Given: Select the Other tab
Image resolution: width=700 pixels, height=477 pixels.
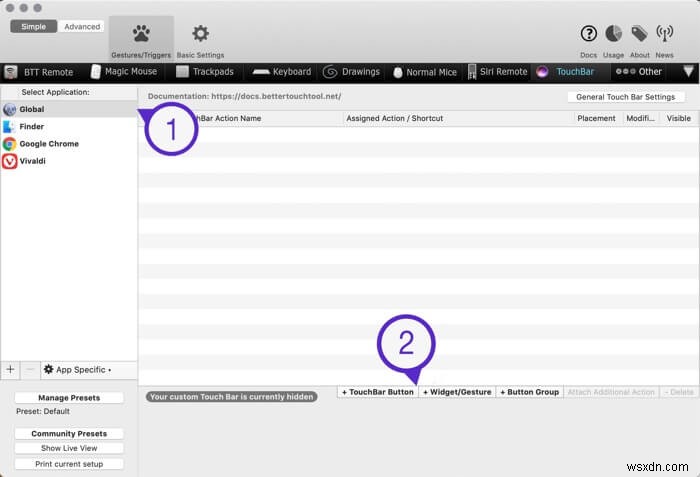Looking at the screenshot, I should pyautogui.click(x=638, y=71).
